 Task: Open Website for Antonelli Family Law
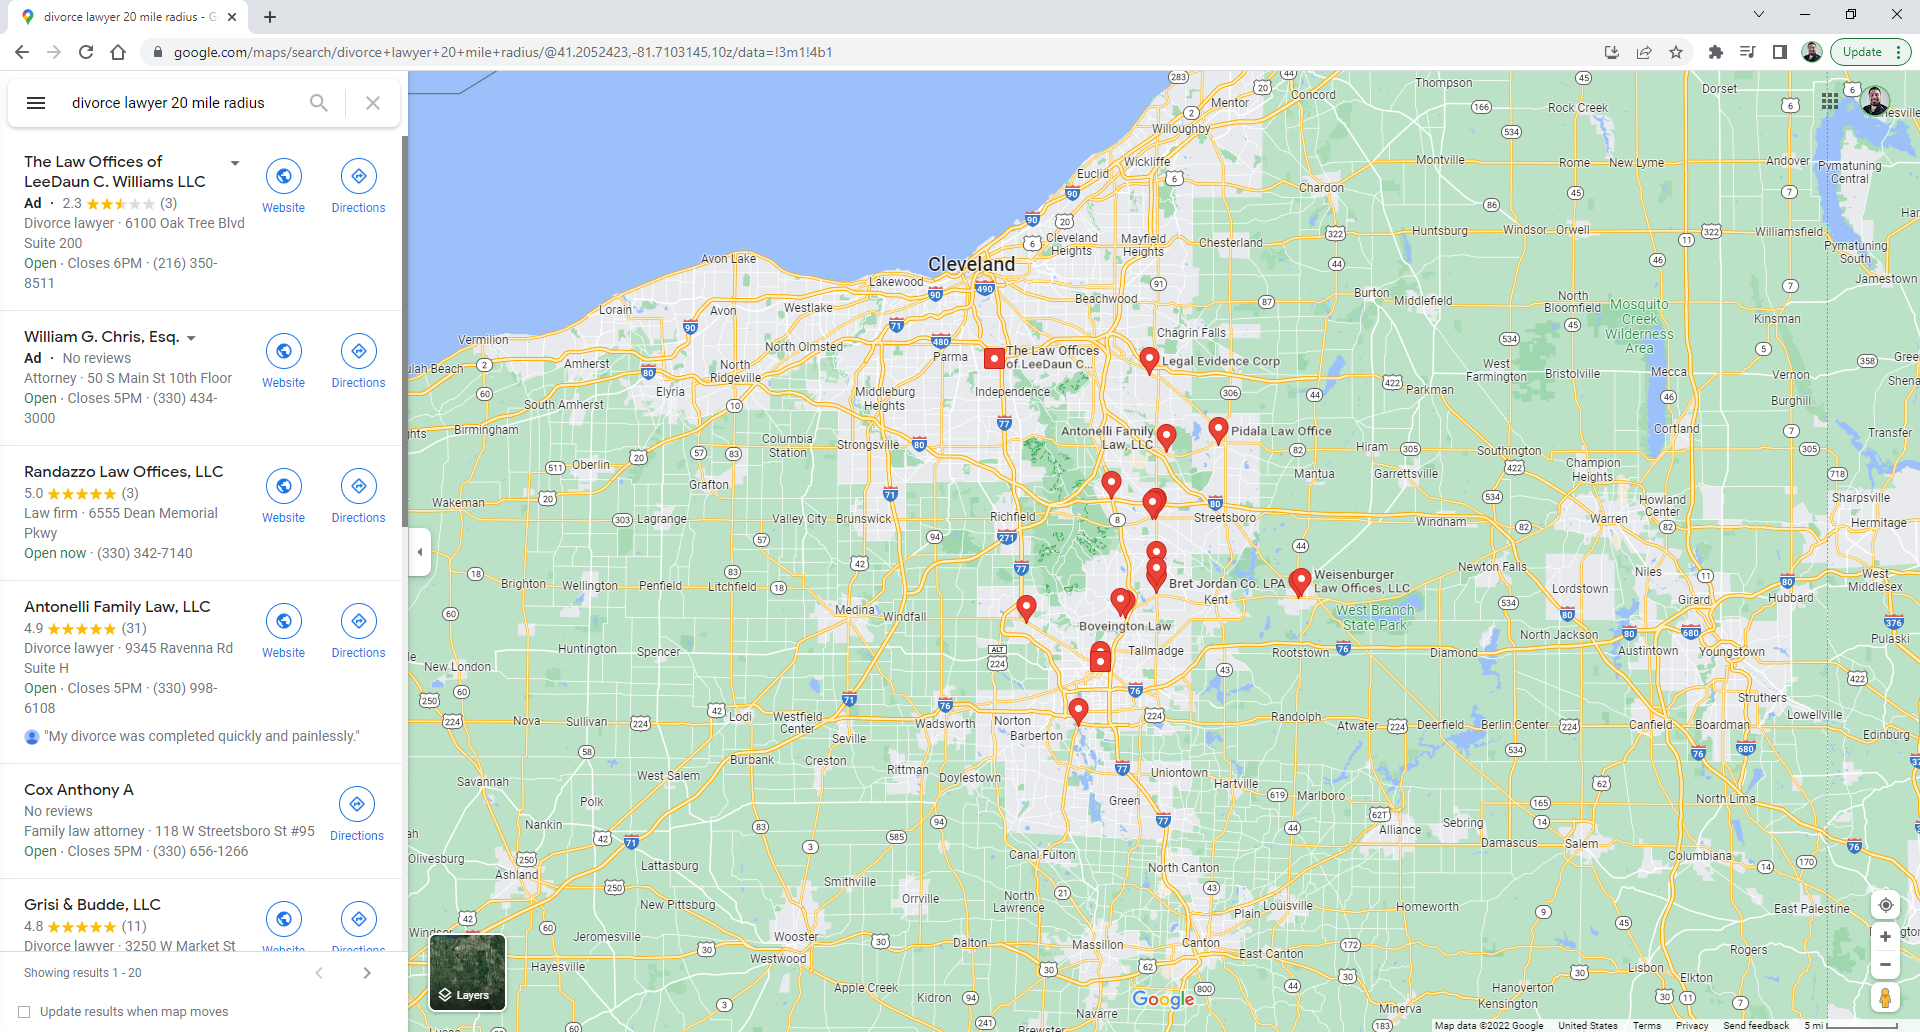(x=284, y=632)
